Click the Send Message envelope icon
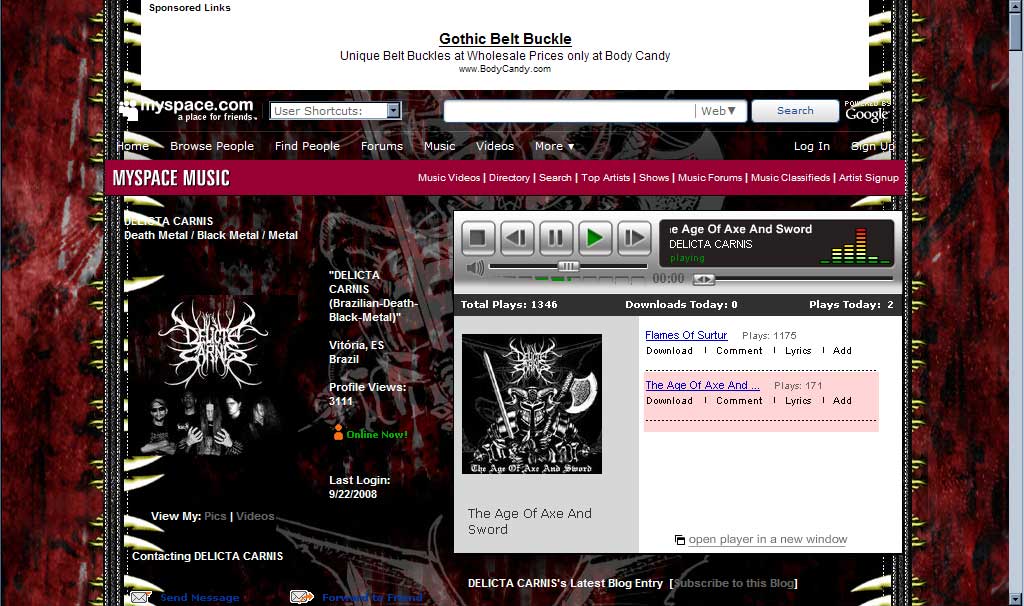The width and height of the screenshot is (1024, 606). [140, 597]
